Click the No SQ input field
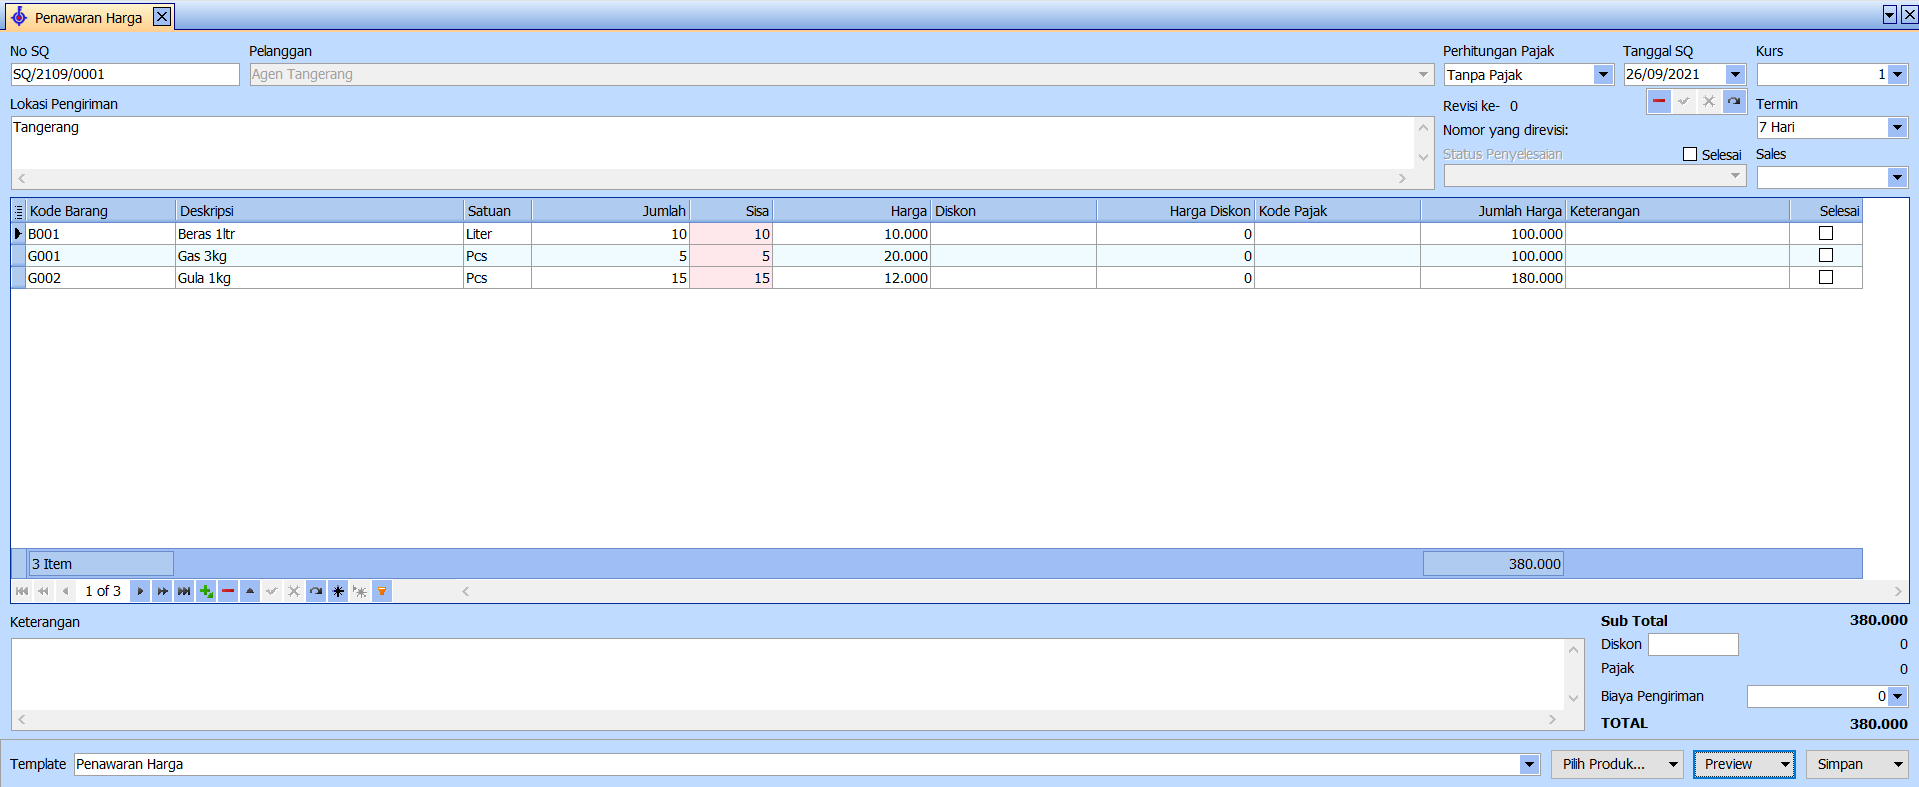 [125, 75]
